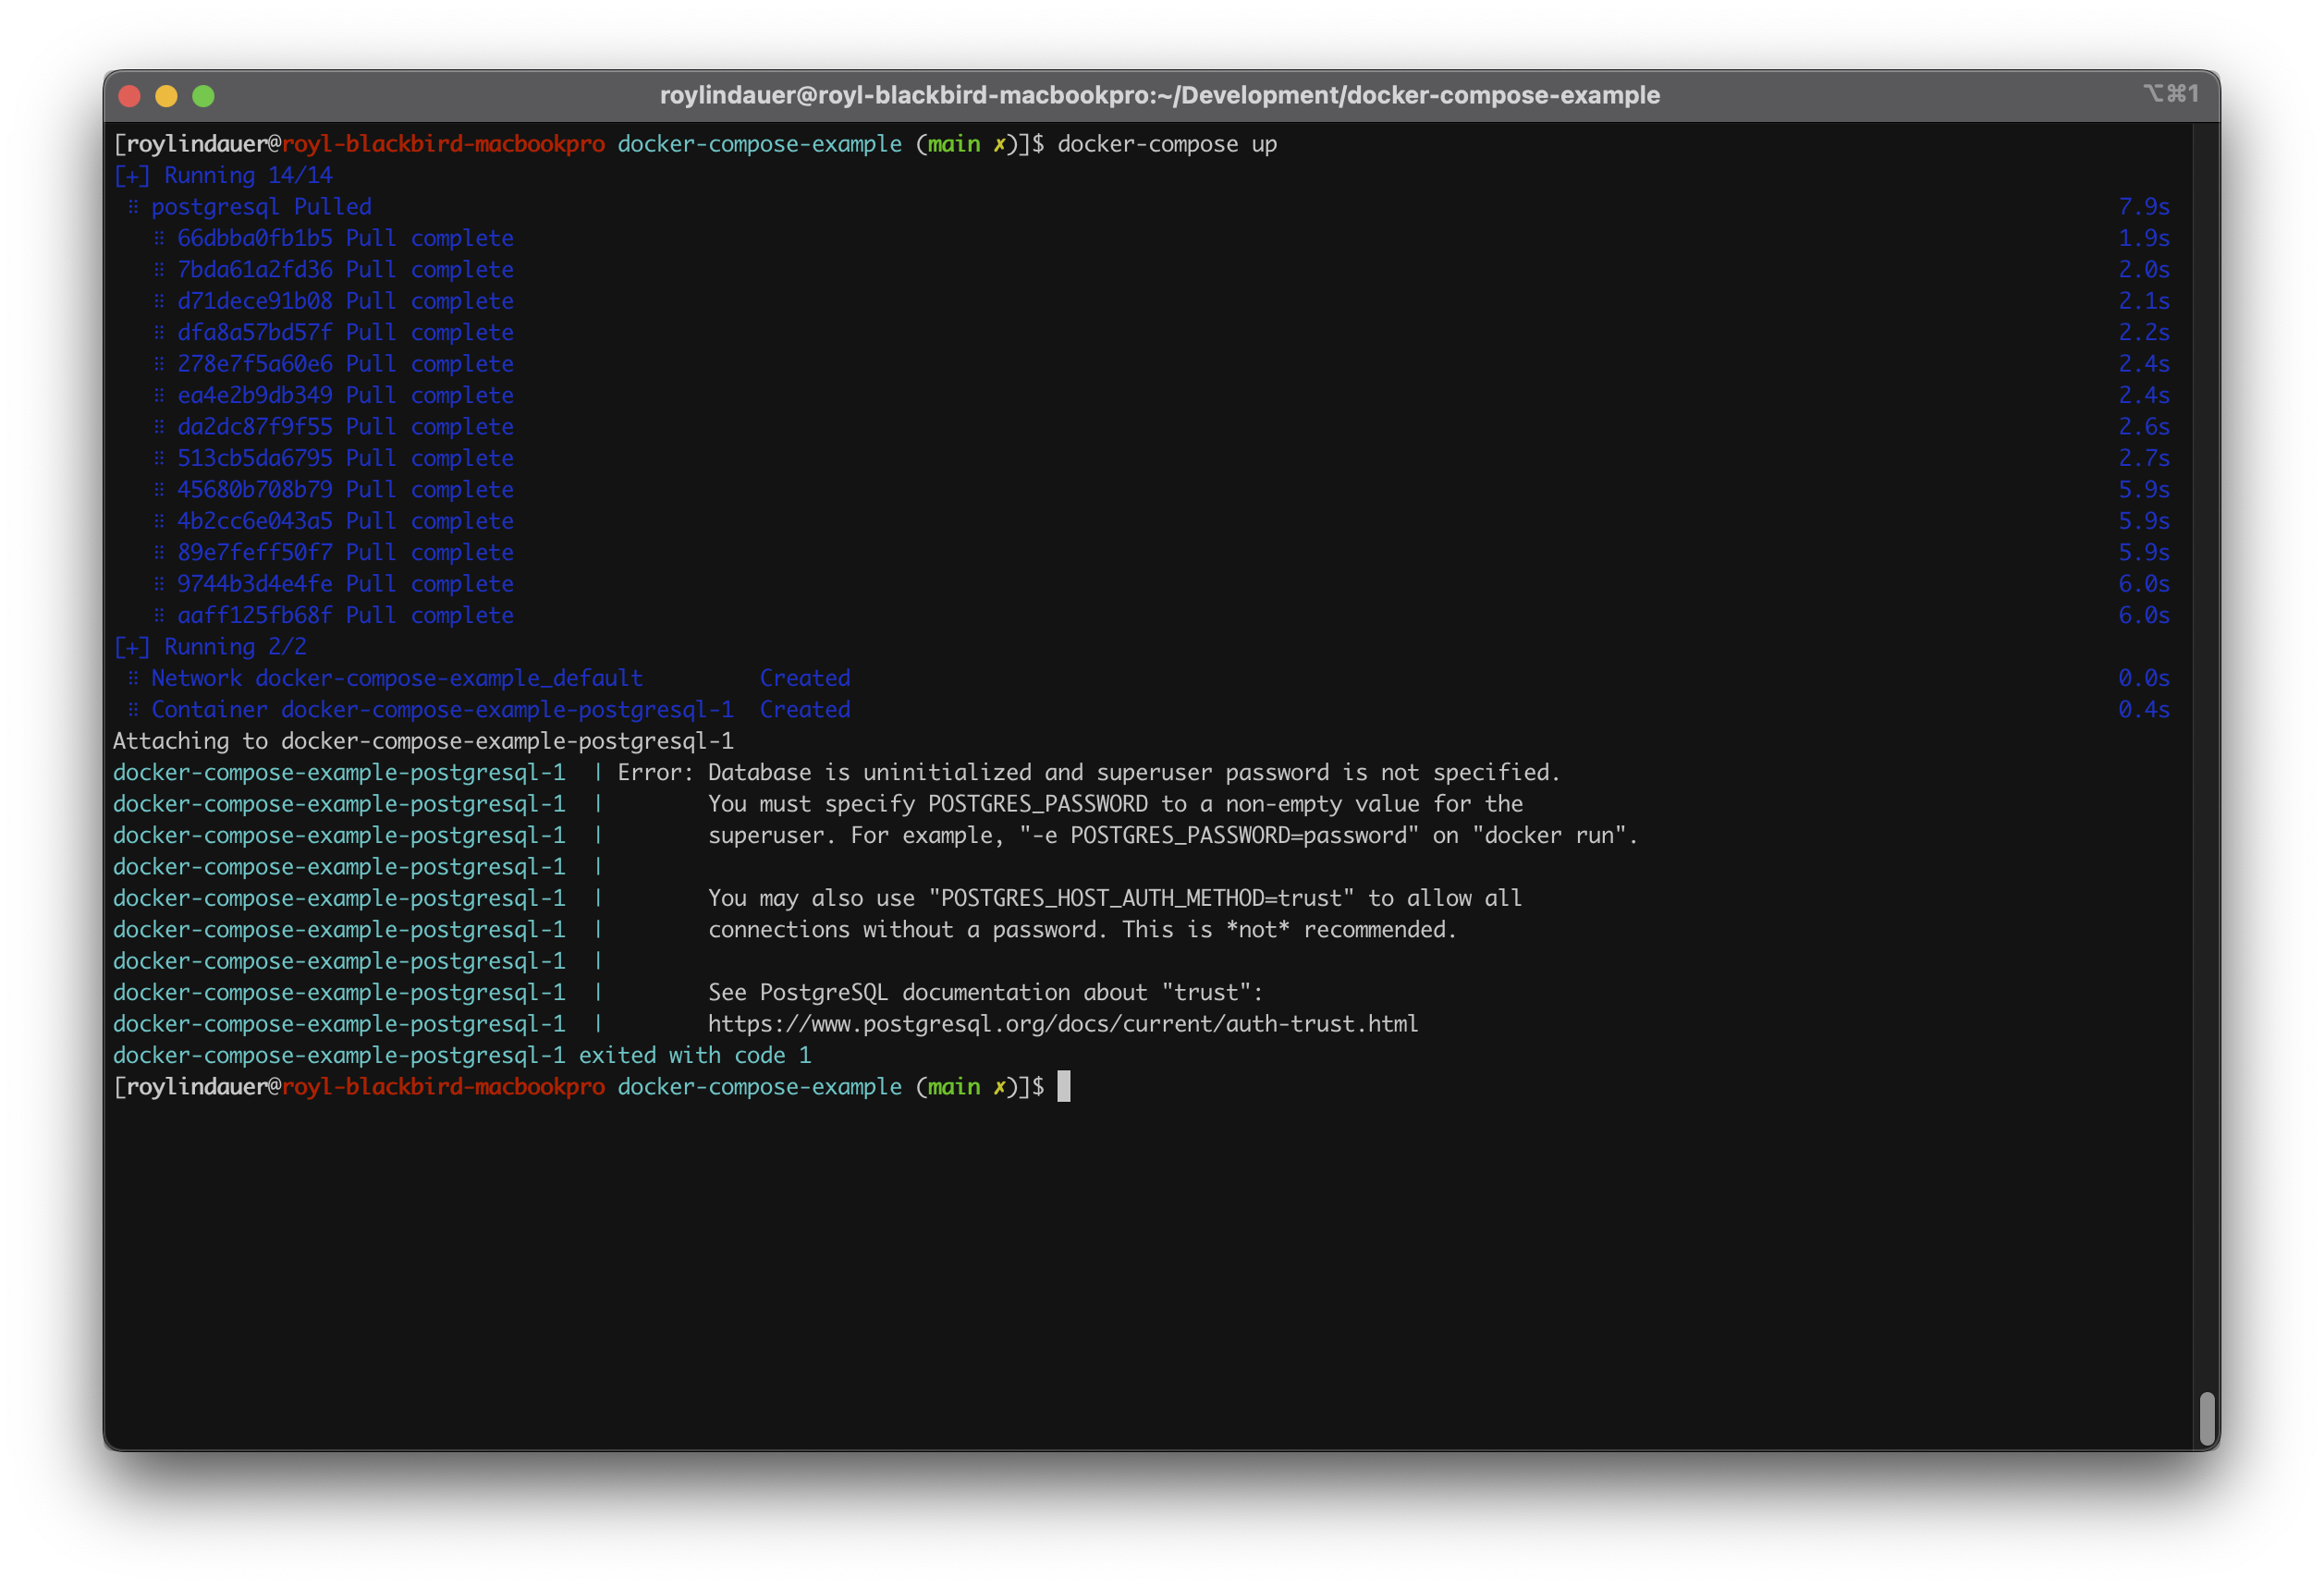Click the 'You must specify POSTGRES_PASSWORD' line

[x=1116, y=804]
